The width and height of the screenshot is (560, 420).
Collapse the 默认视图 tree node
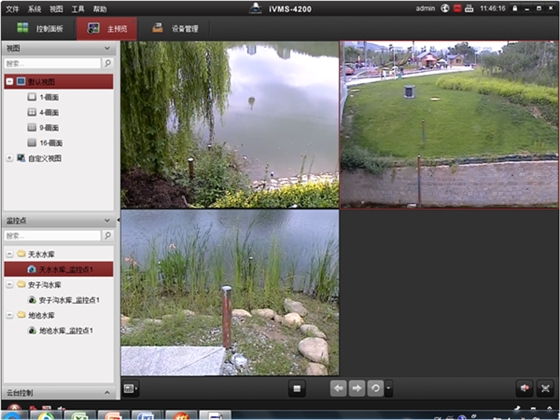coord(10,81)
